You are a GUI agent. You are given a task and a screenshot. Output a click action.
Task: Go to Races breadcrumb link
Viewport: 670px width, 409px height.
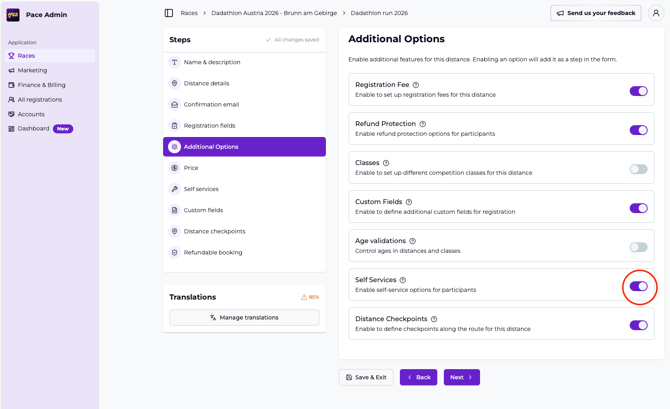tap(189, 13)
